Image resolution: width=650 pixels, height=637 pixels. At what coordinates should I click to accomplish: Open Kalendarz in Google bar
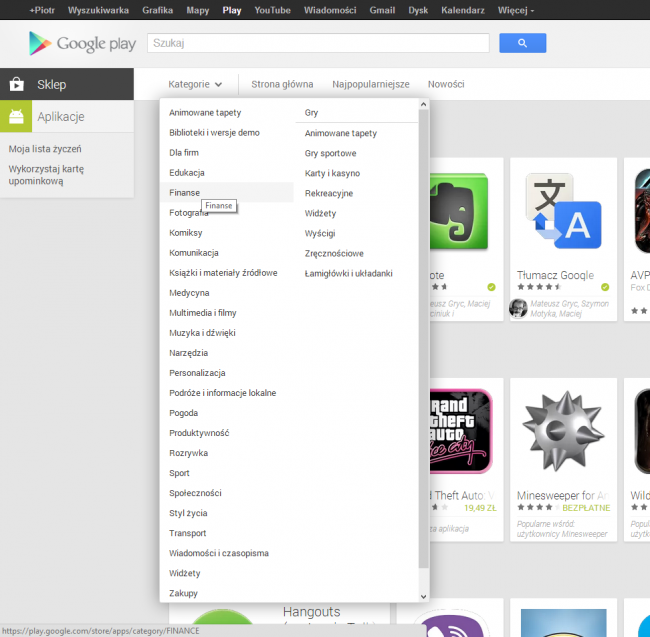click(463, 10)
